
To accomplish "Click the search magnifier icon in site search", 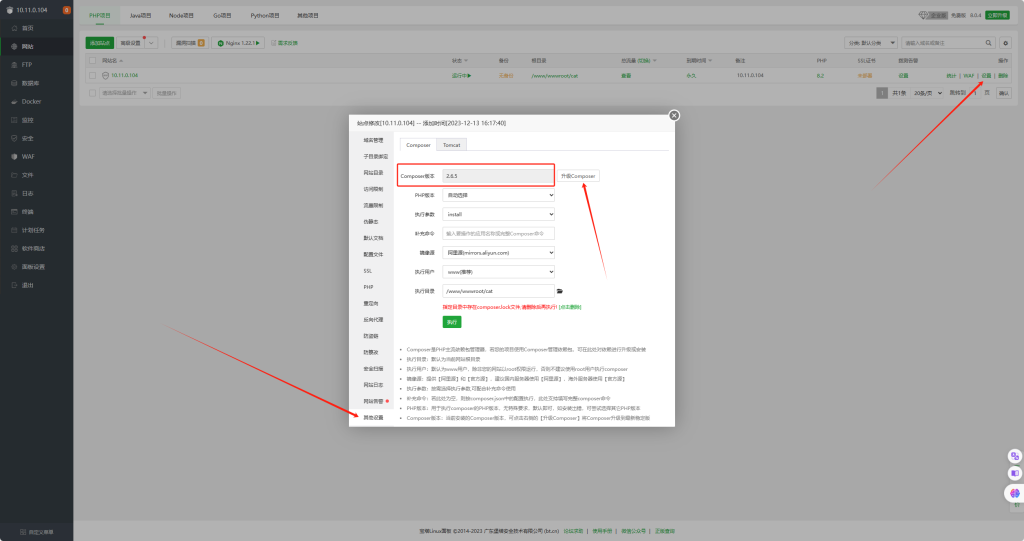I will click(x=988, y=43).
